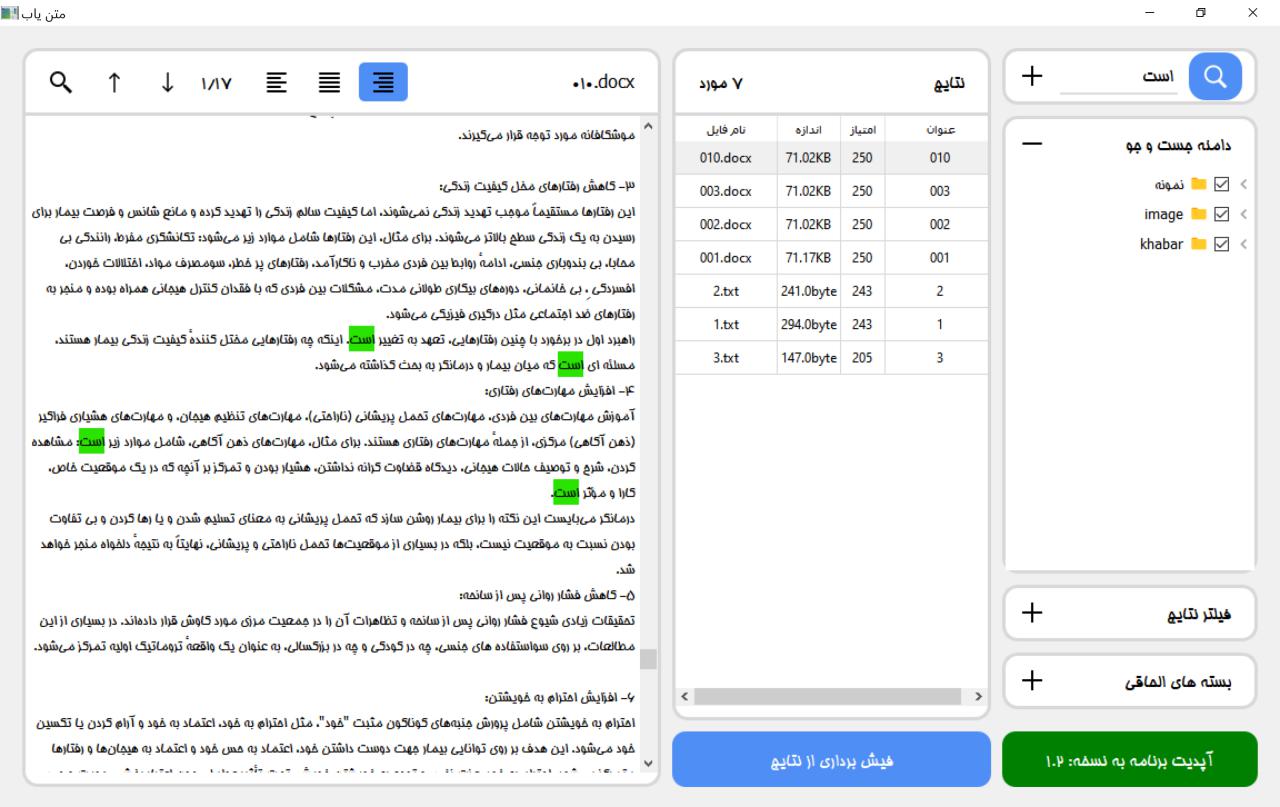This screenshot has width=1280, height=807.
Task: Click the results scrollbar right arrow
Action: coord(978,696)
